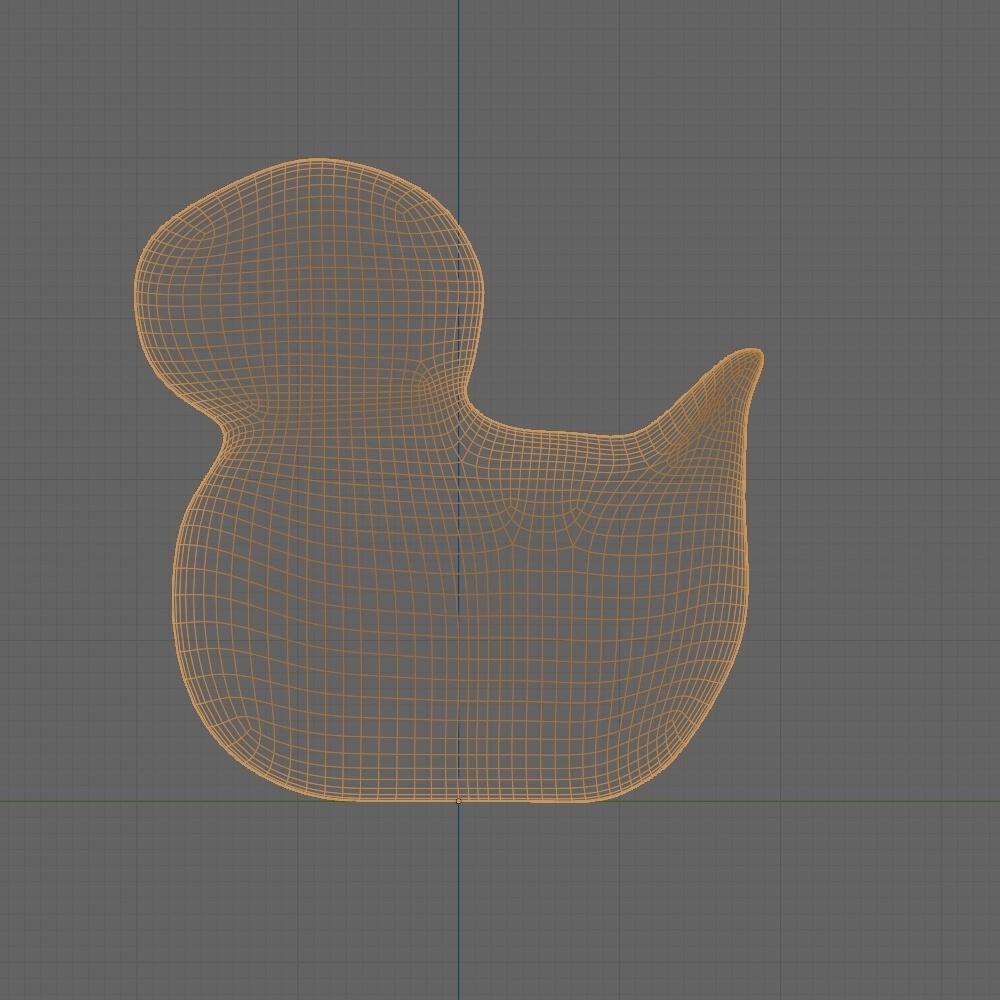
Task: Click the object origin point under the duck
Action: pos(459,801)
